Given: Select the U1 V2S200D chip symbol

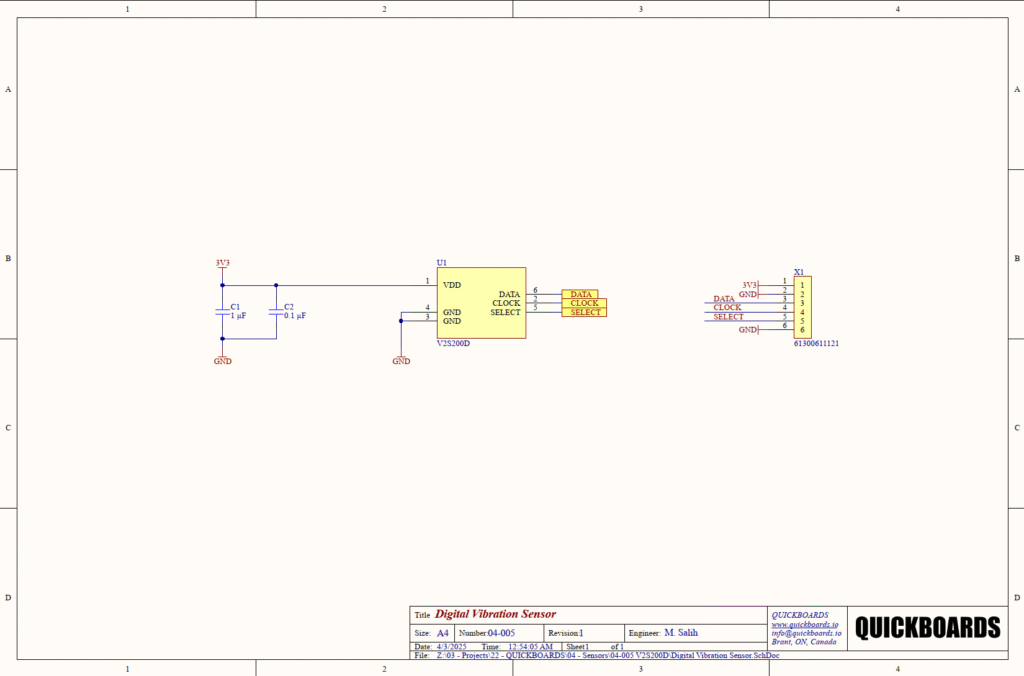Looking at the screenshot, I should (480, 302).
